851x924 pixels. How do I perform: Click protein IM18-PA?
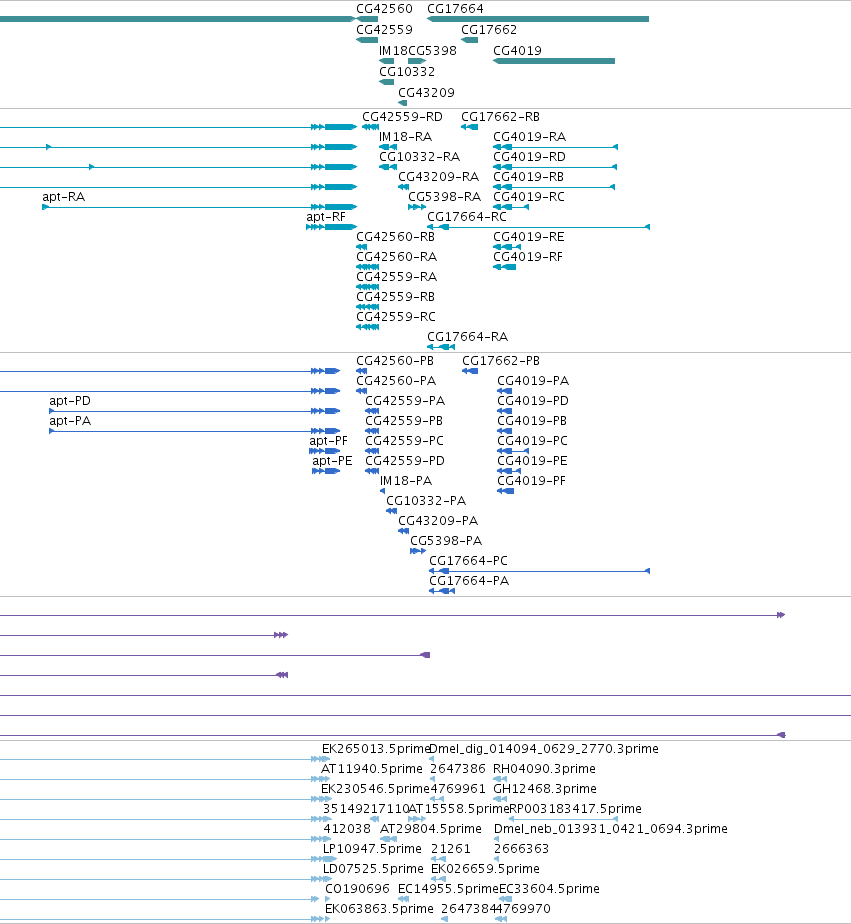pos(405,481)
